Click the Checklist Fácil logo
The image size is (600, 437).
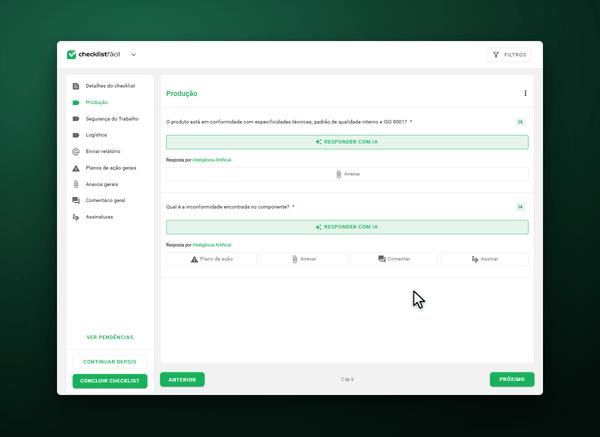(x=93, y=54)
